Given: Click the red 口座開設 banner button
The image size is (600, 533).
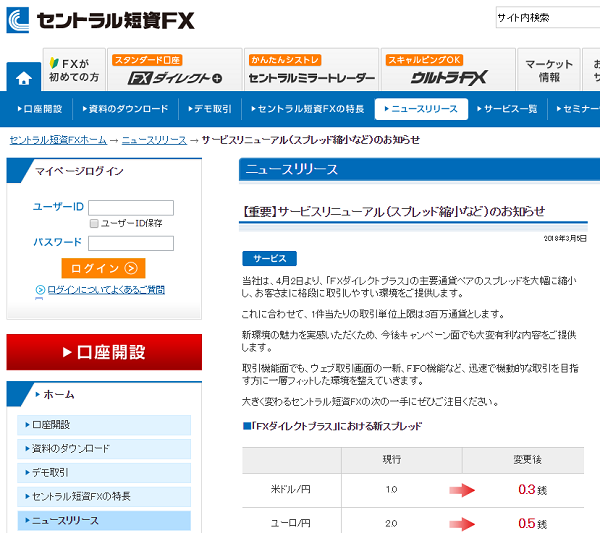Looking at the screenshot, I should [104, 352].
